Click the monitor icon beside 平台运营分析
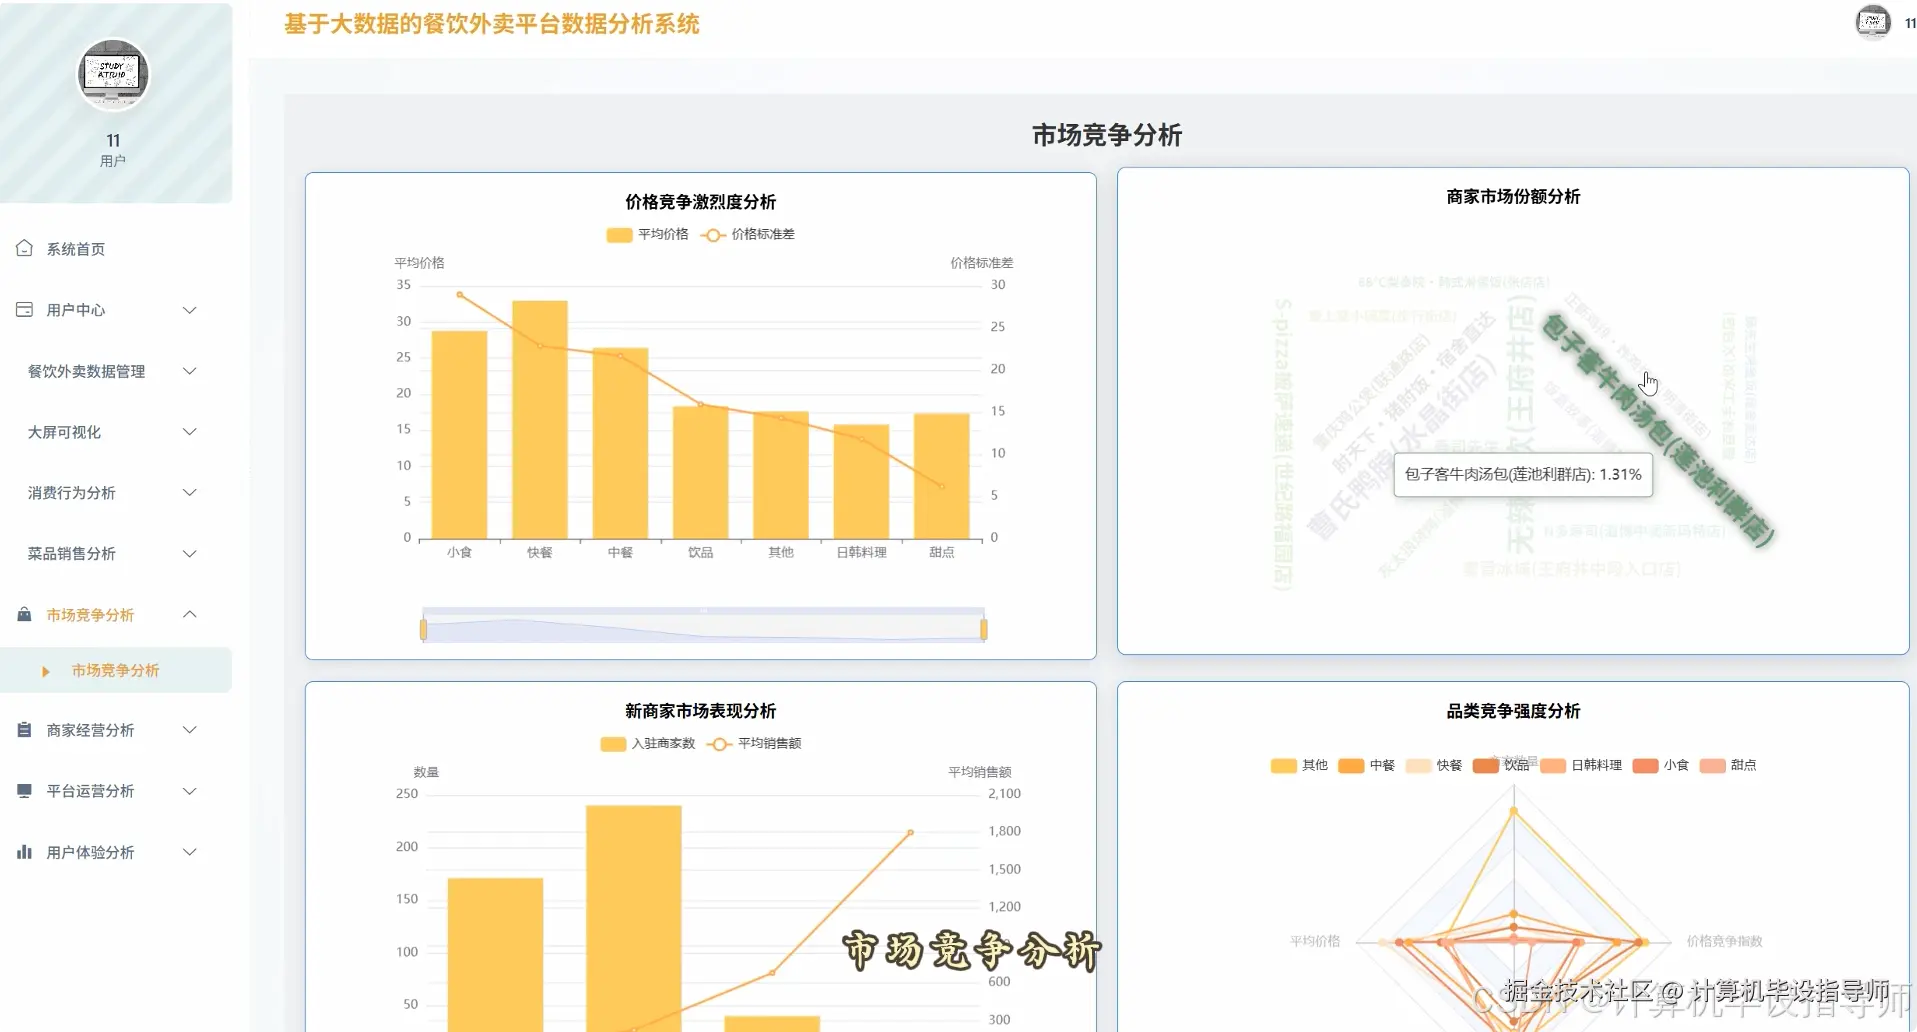This screenshot has width=1917, height=1032. point(24,791)
